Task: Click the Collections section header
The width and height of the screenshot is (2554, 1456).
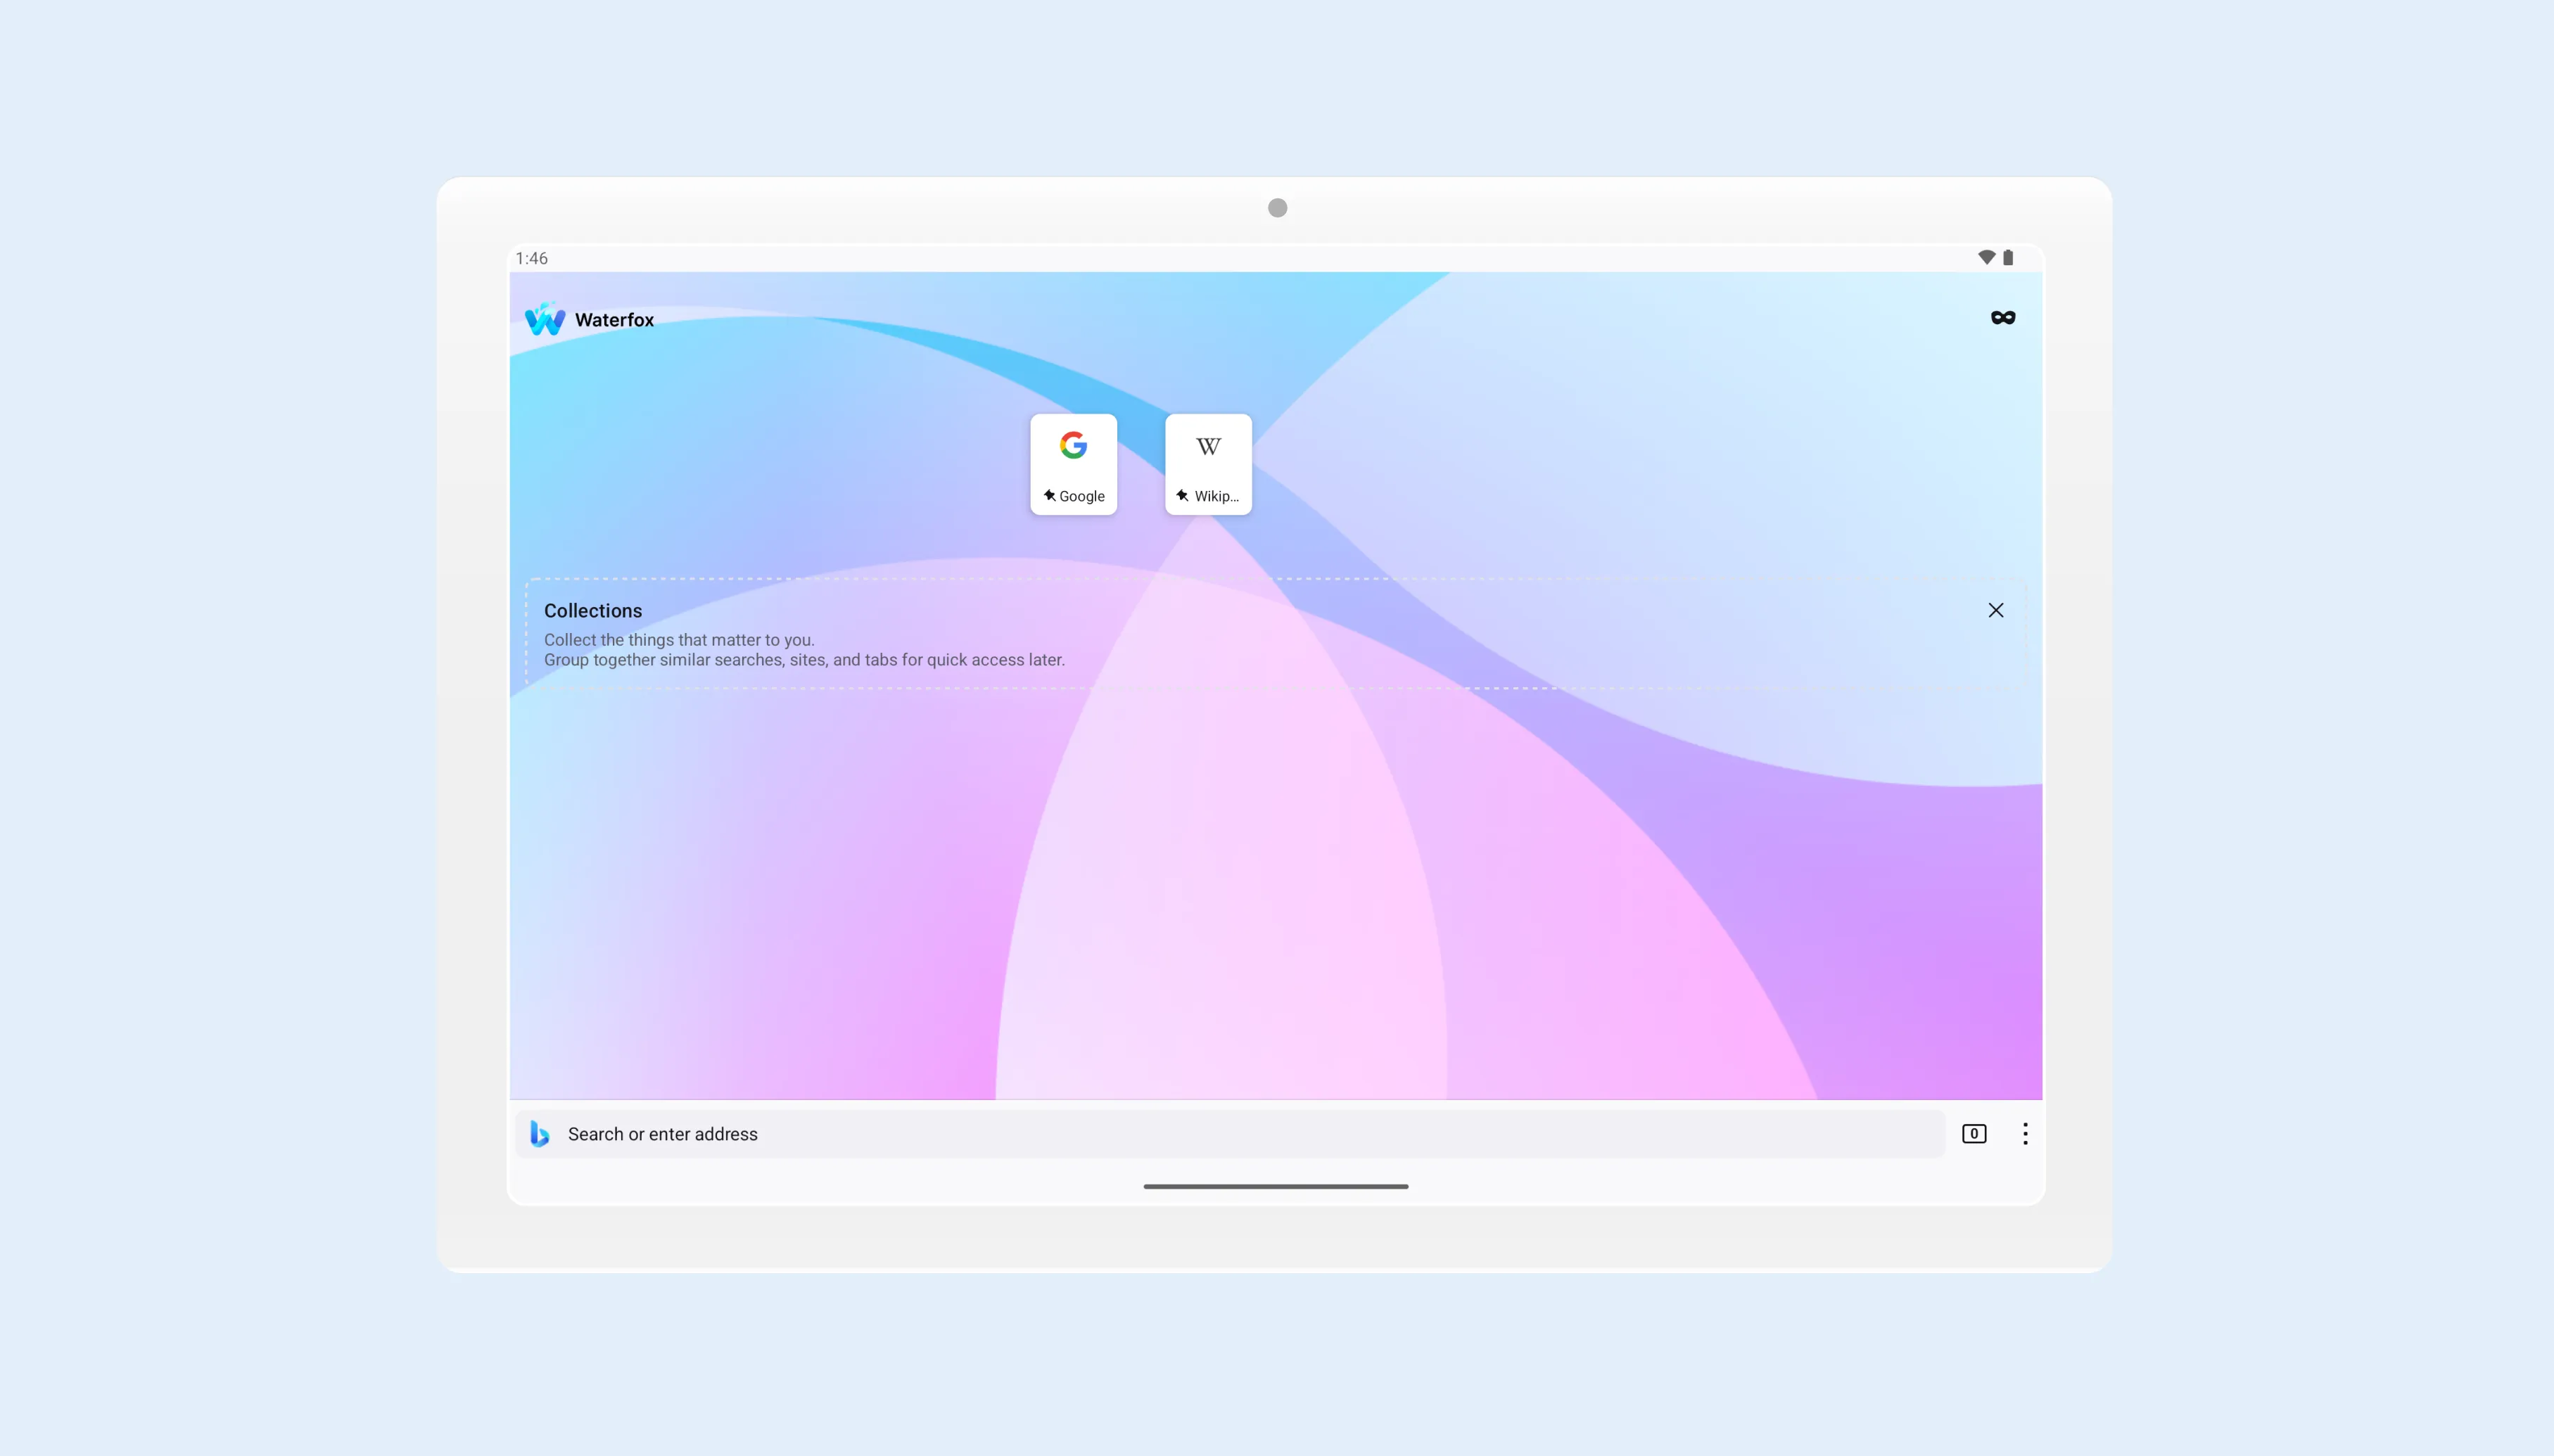Action: click(593, 608)
